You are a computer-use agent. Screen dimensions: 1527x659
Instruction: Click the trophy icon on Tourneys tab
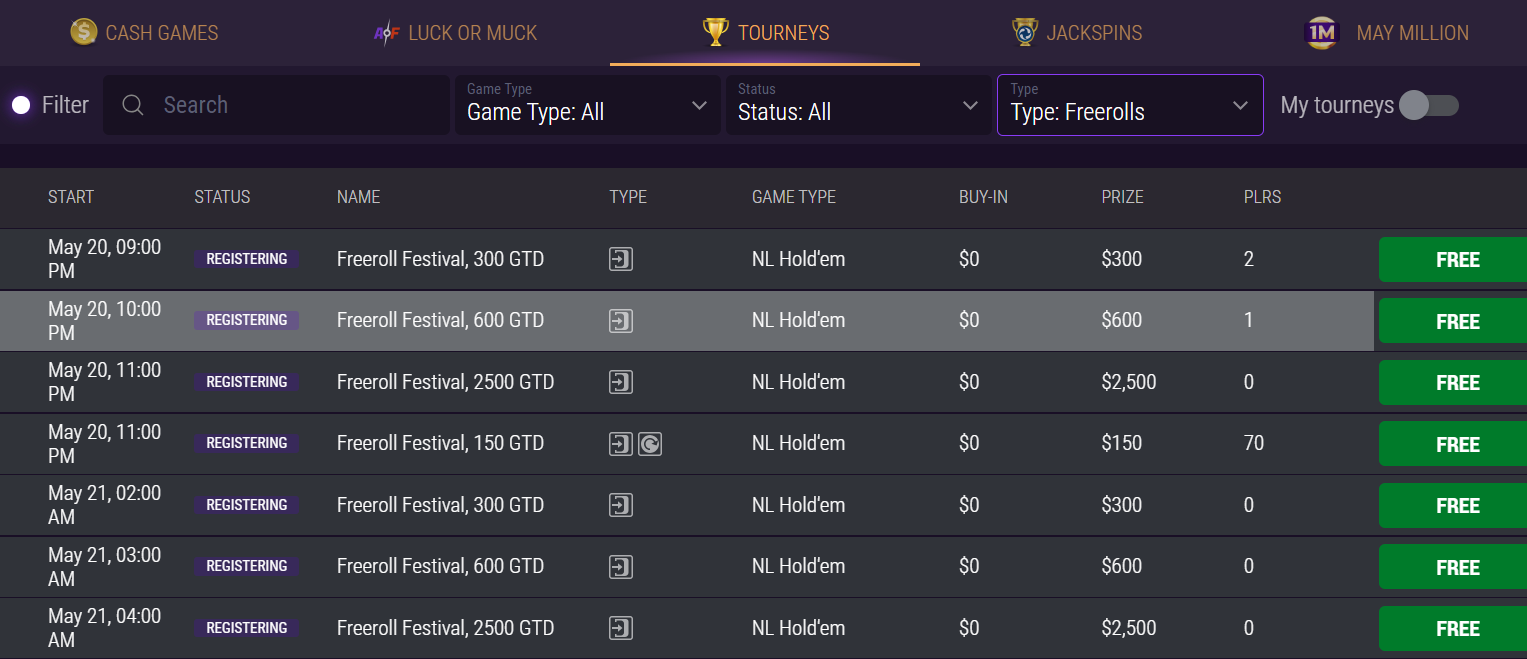[716, 32]
